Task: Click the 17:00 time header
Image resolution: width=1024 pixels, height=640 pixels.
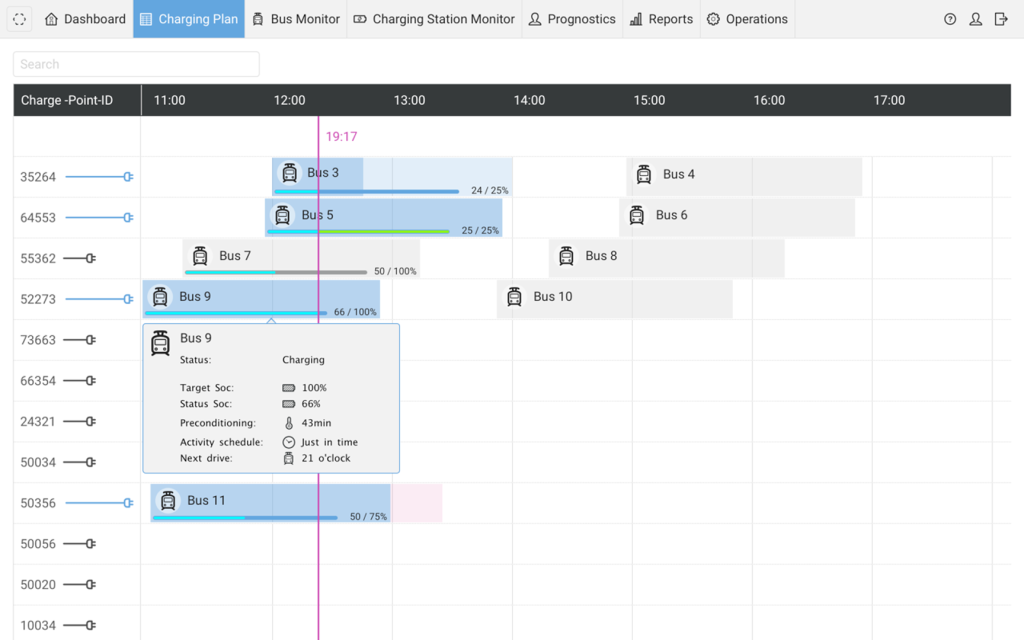Action: pyautogui.click(x=889, y=100)
